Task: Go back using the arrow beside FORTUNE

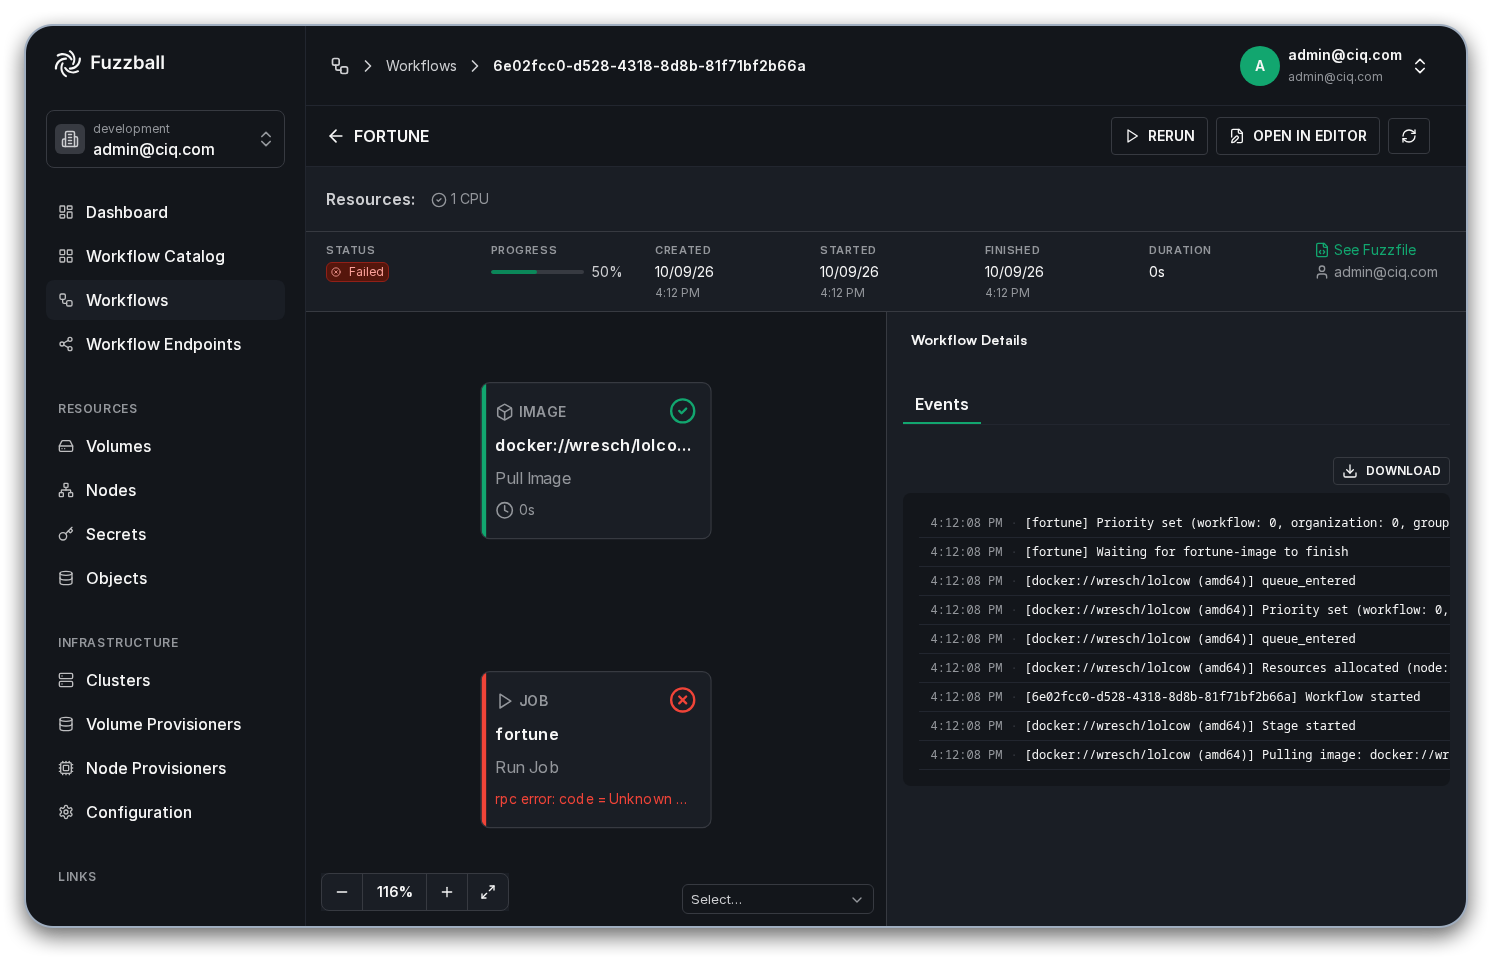Action: pos(336,136)
